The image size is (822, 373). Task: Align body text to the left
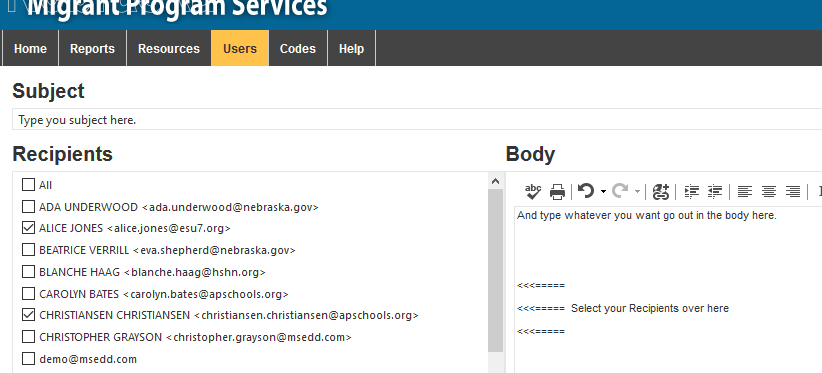click(744, 192)
